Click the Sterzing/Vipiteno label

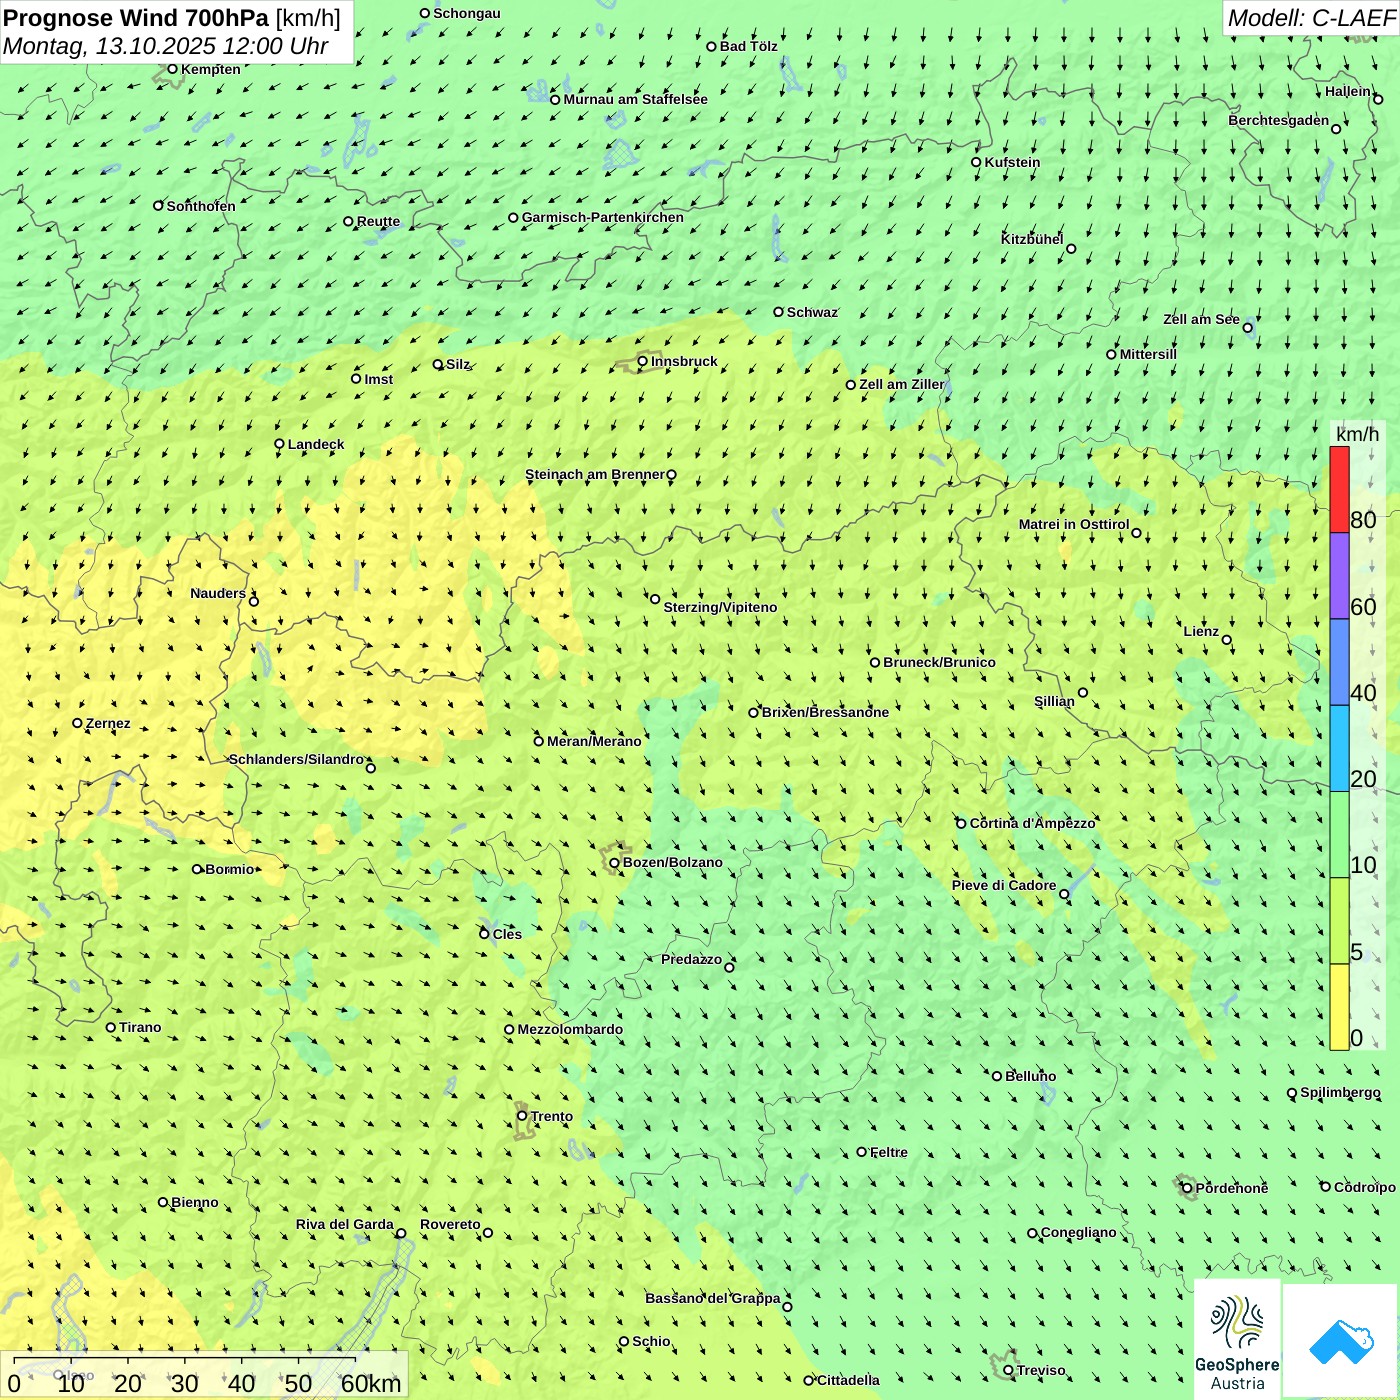720,607
